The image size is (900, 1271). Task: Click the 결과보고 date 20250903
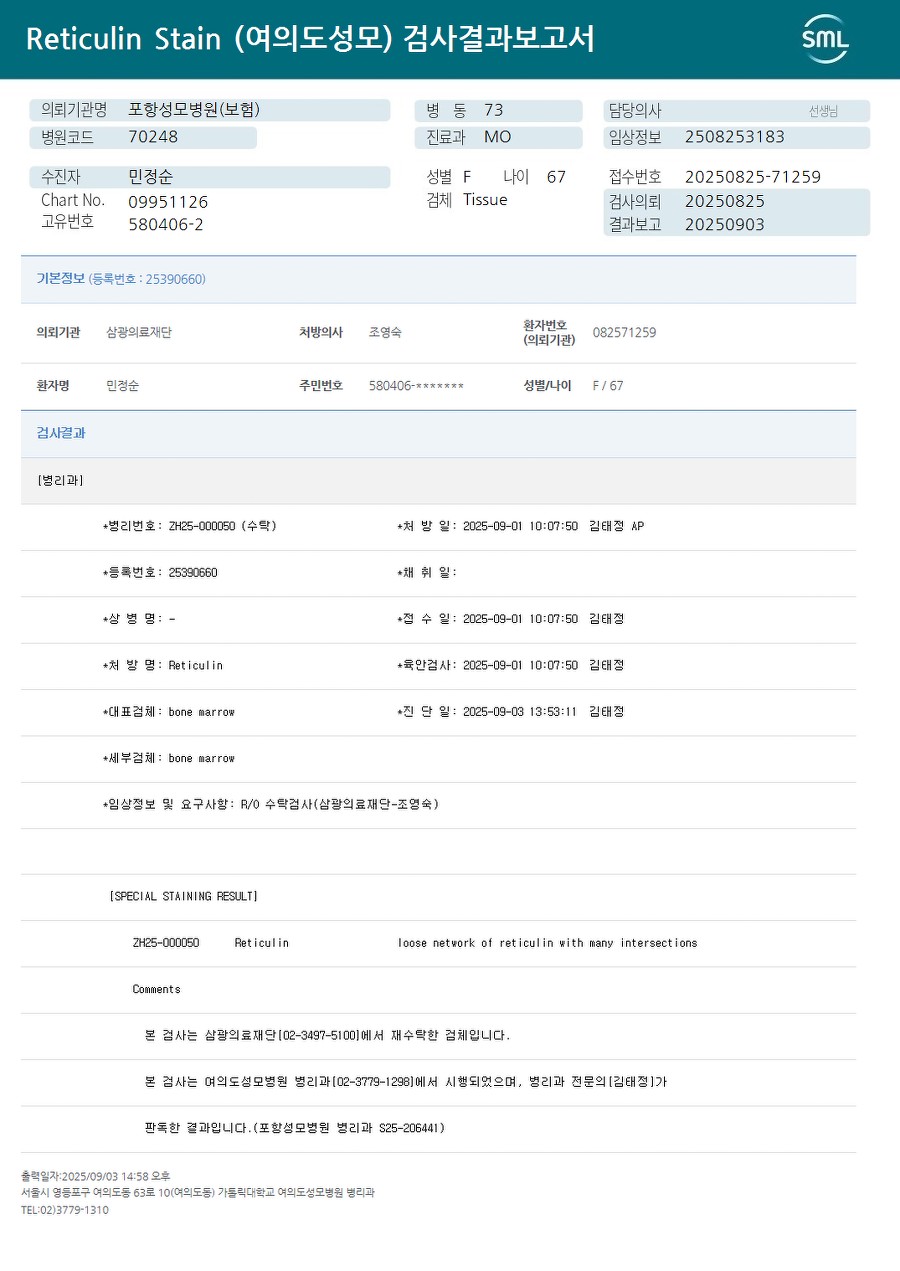click(725, 225)
